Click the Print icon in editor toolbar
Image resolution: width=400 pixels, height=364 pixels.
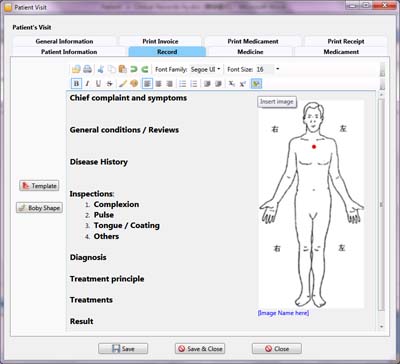point(87,69)
